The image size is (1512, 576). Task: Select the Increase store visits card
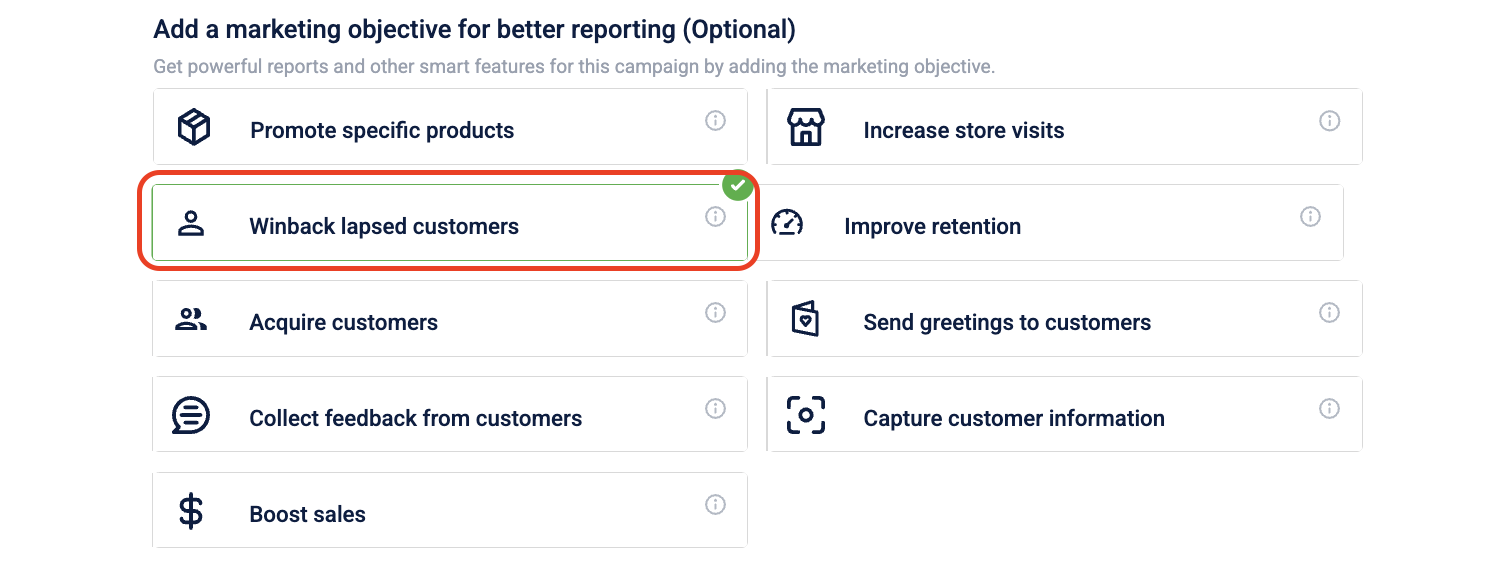pos(1065,126)
